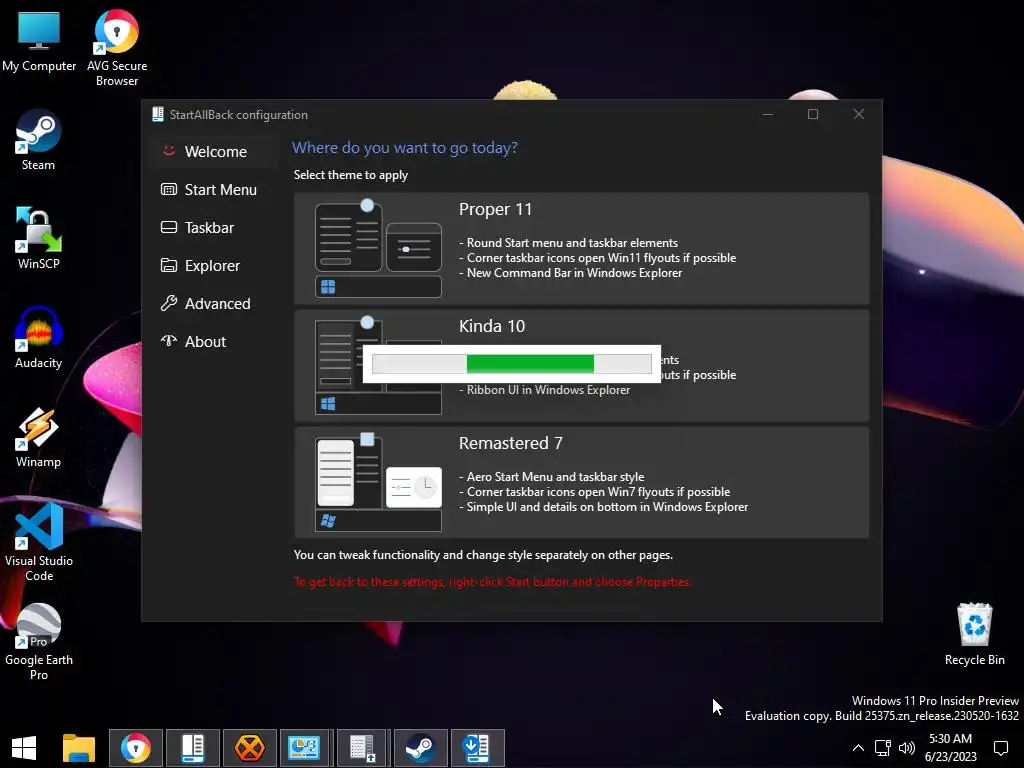Select the WinSCP desktop shortcut

[x=39, y=238]
